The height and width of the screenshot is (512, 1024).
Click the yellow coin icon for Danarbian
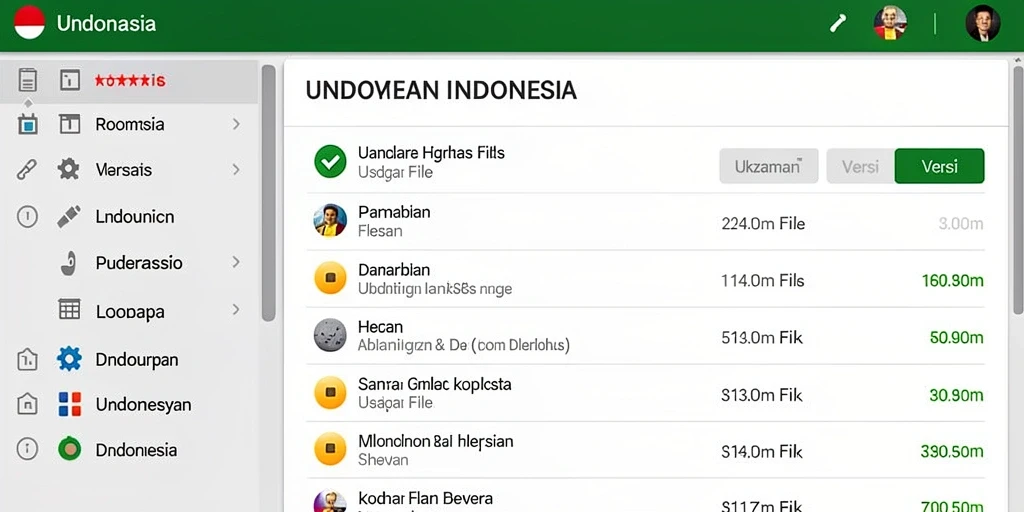[330, 278]
